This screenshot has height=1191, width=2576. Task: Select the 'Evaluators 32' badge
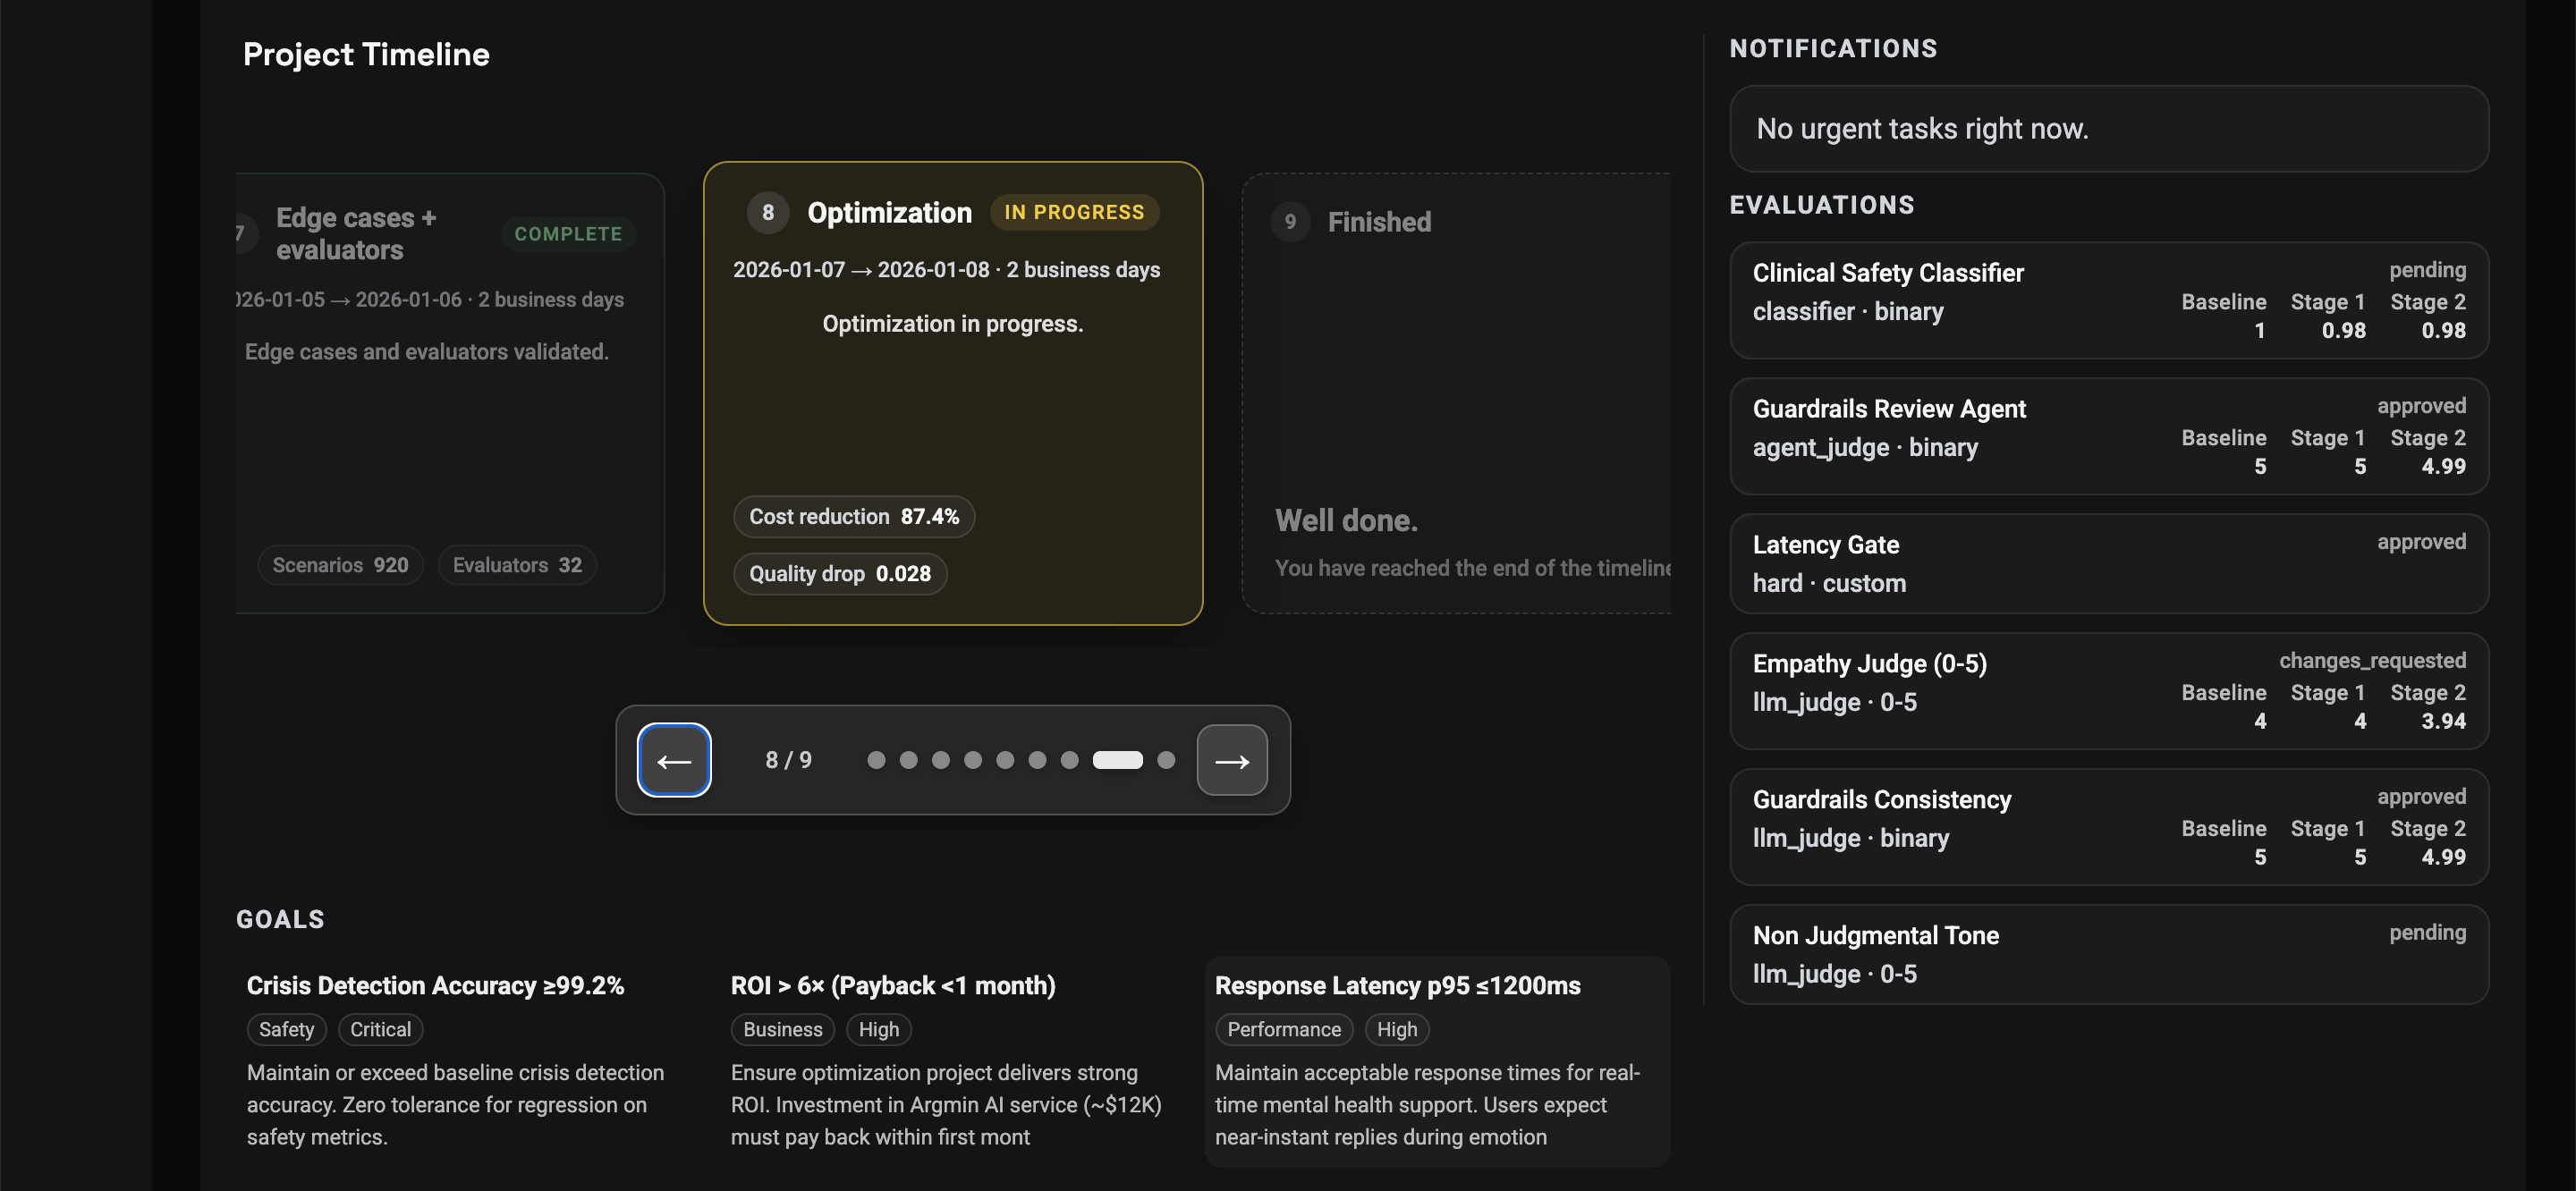point(516,565)
